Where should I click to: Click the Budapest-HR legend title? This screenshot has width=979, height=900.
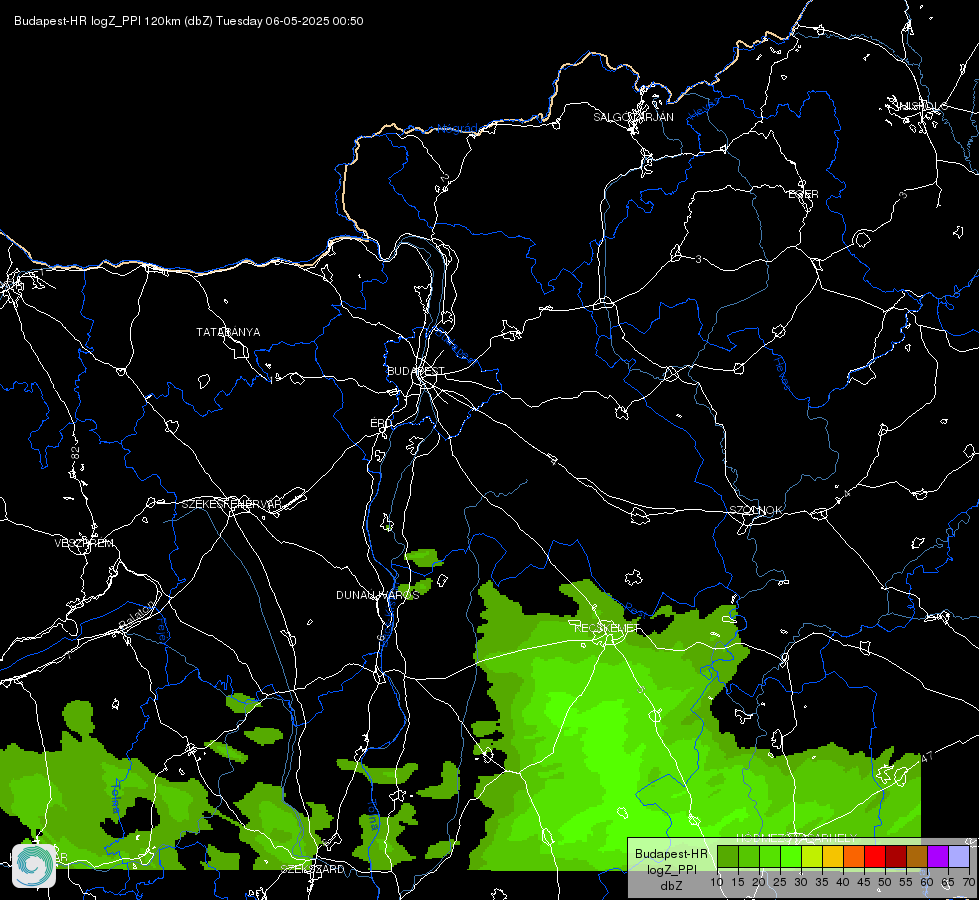(671, 854)
